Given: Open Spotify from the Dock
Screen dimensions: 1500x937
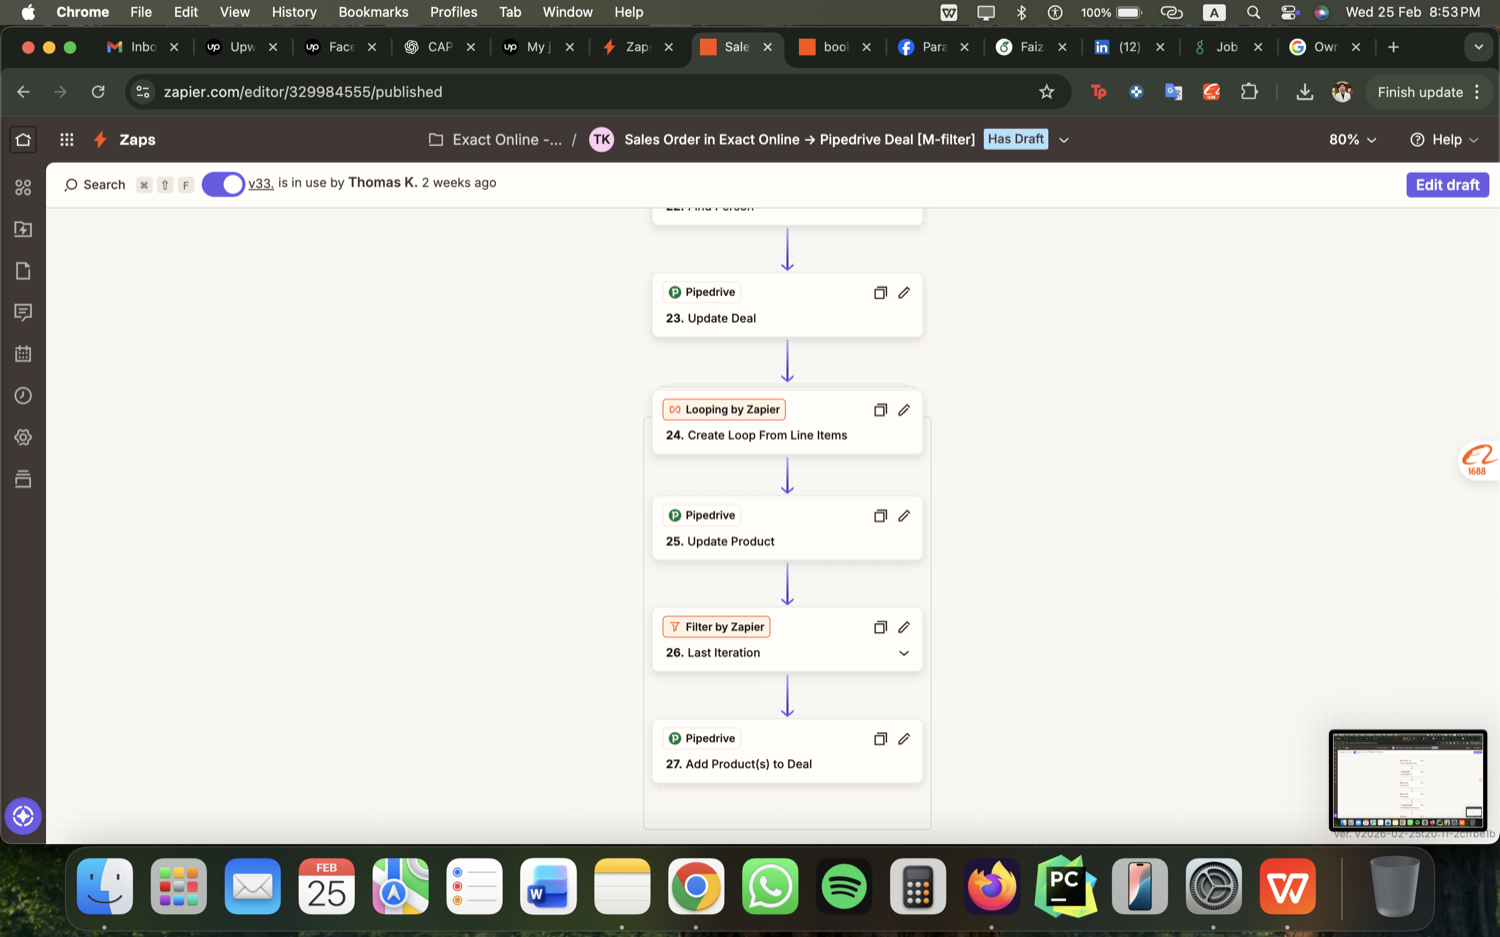Looking at the screenshot, I should pos(844,887).
